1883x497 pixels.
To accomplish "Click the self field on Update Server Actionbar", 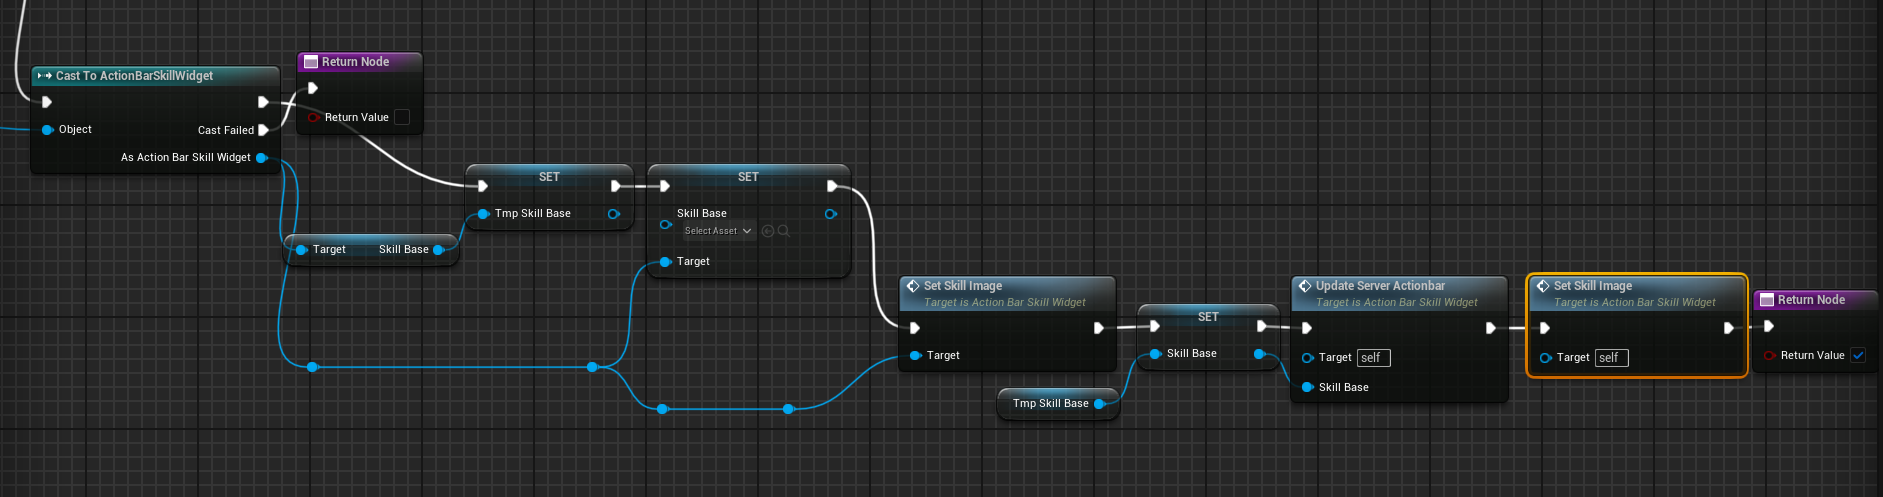I will coord(1373,358).
